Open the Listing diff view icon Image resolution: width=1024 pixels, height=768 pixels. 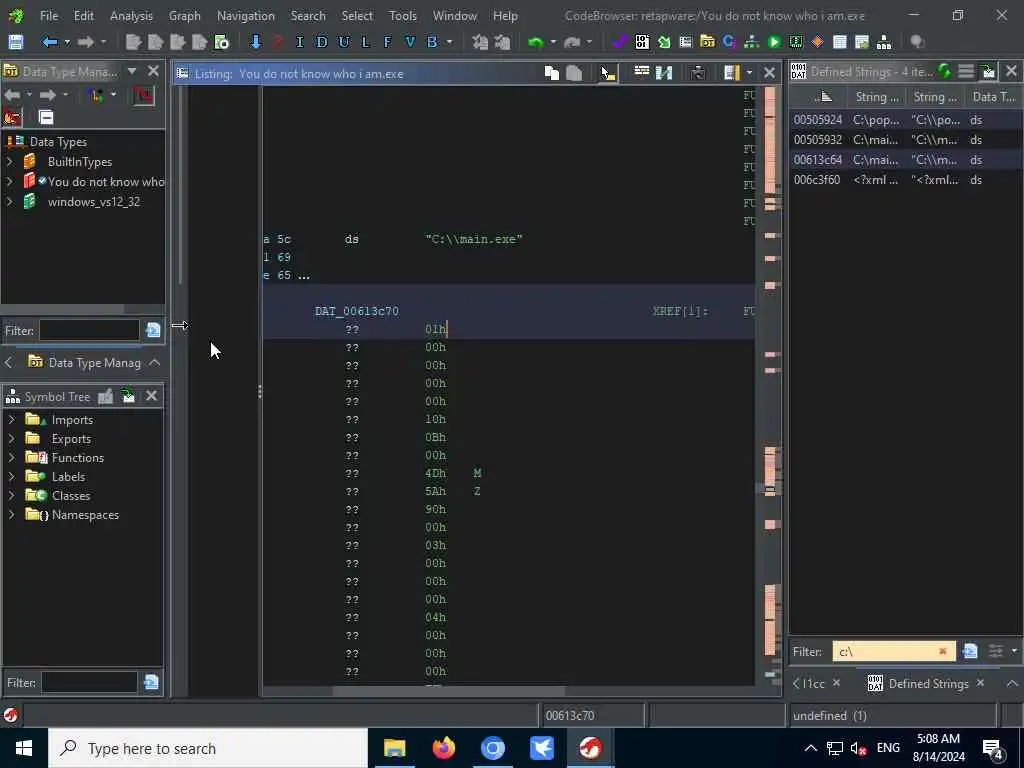click(664, 72)
